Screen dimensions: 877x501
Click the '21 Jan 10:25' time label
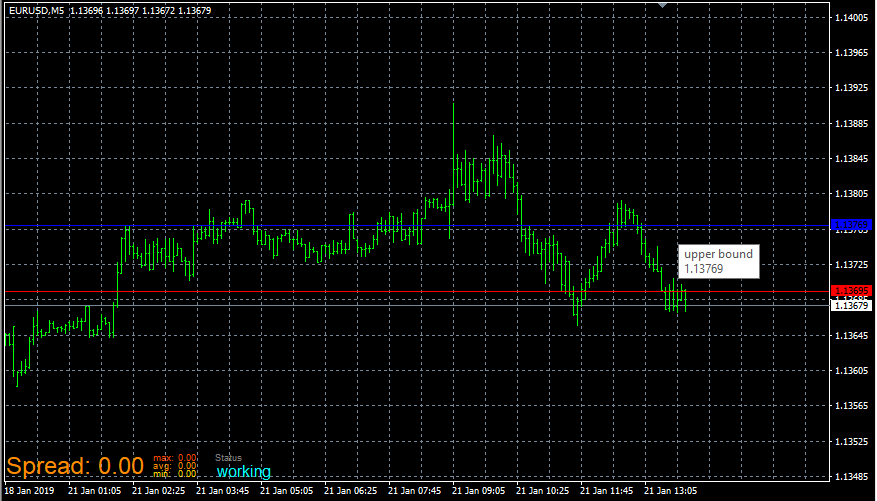coord(544,490)
